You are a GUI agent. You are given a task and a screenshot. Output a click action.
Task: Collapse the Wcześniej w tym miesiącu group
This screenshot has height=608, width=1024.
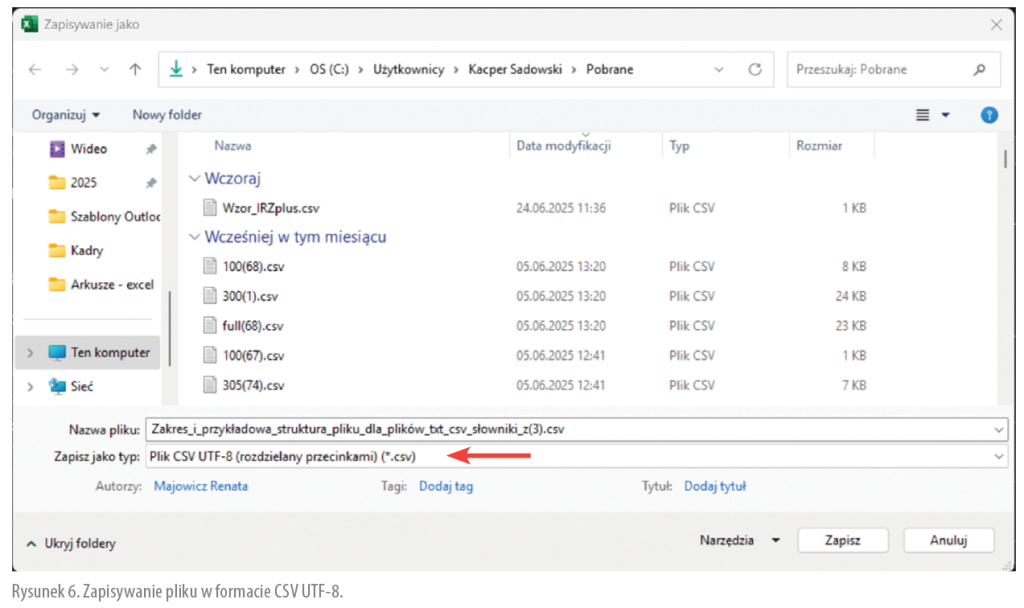(194, 236)
